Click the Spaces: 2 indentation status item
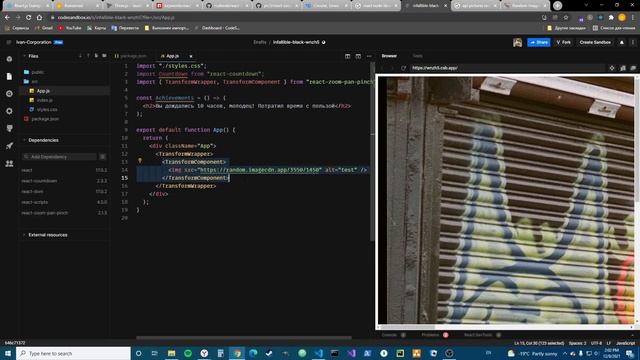Screen dimensions: 640x360 click(x=577, y=343)
